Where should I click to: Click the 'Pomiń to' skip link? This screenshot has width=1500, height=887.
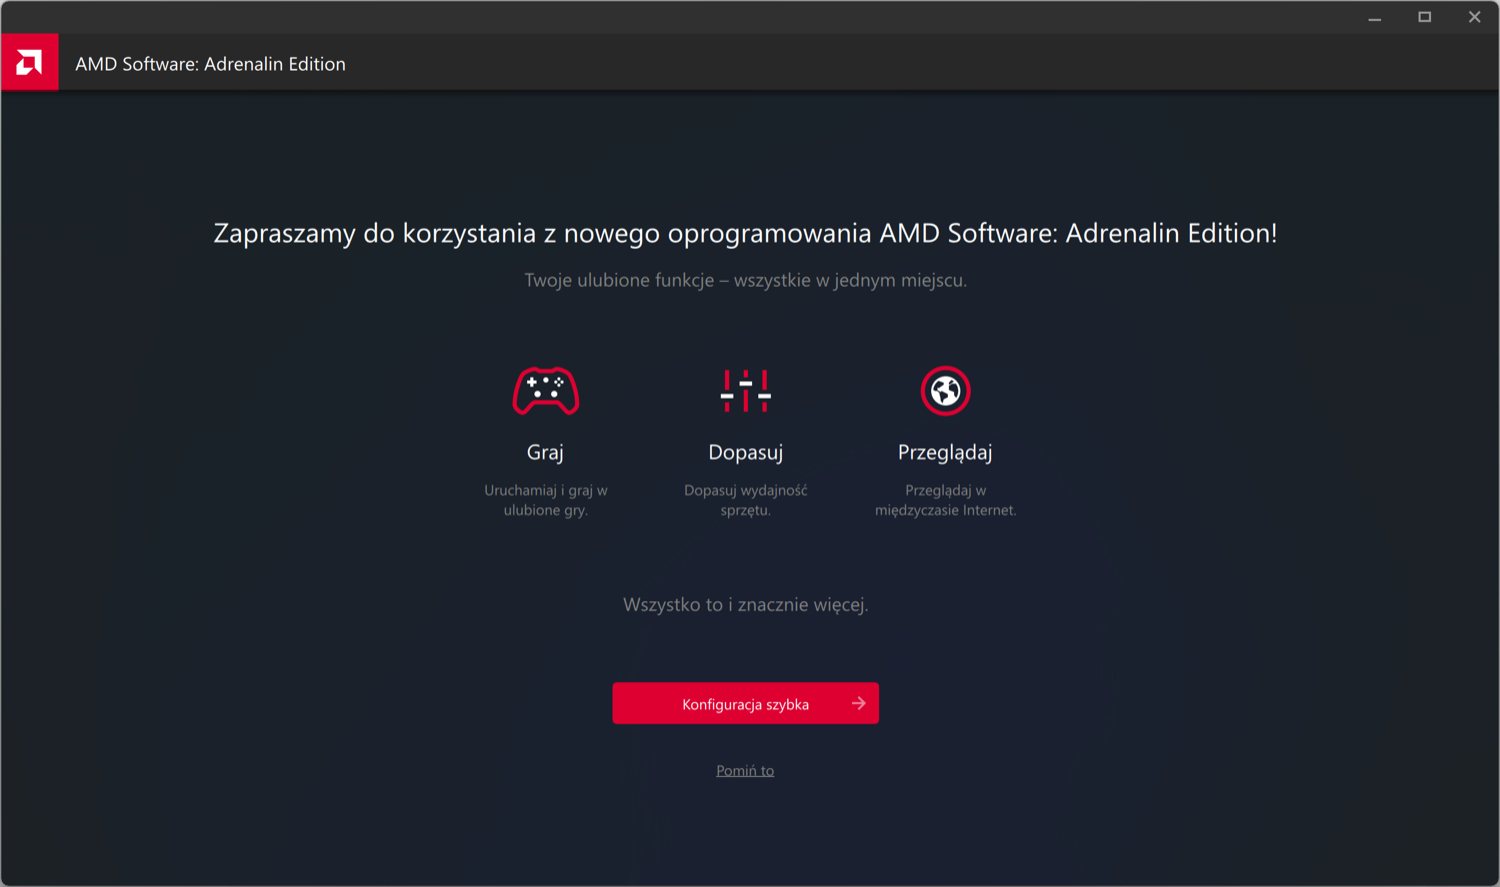(x=745, y=770)
